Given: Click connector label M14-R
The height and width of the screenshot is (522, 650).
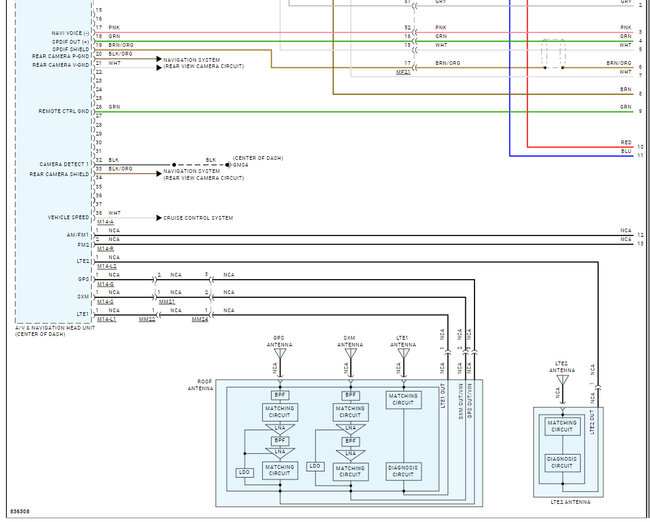Looking at the screenshot, I should [x=105, y=249].
